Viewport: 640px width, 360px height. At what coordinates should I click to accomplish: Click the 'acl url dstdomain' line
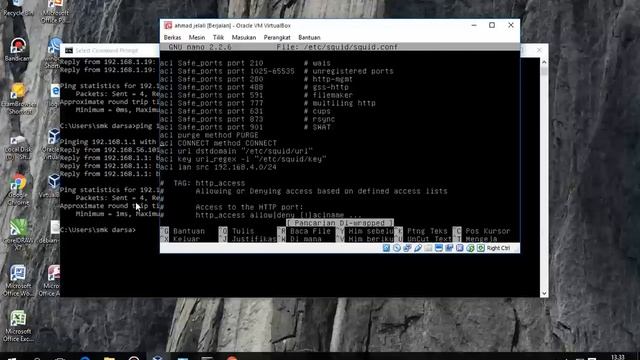click(x=236, y=151)
